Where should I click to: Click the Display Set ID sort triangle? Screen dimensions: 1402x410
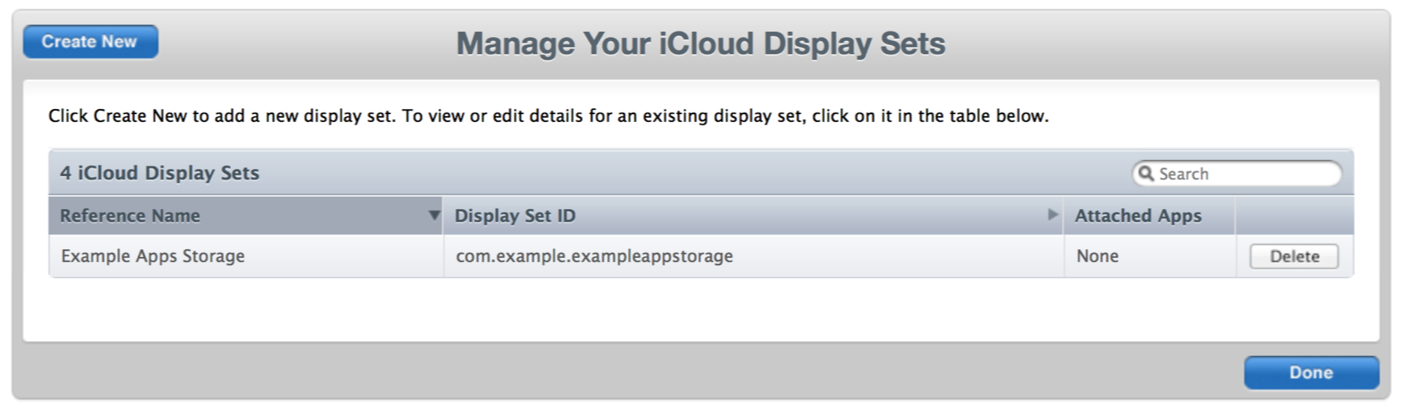pos(1052,215)
